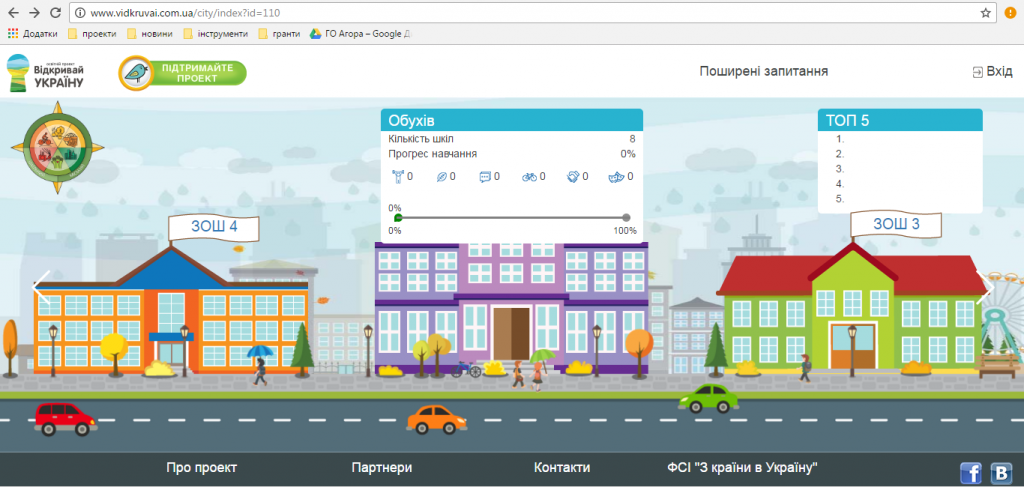
Task: Open the Контакти footer link
Action: 562,467
